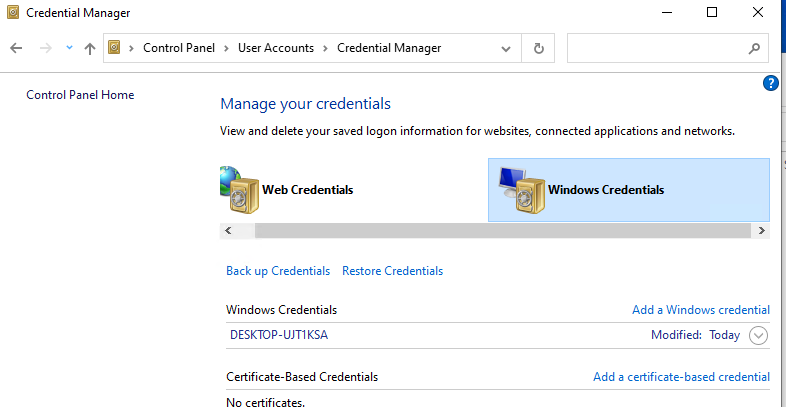The height and width of the screenshot is (407, 786).
Task: Select Control Panel in the breadcrumb
Action: click(179, 48)
